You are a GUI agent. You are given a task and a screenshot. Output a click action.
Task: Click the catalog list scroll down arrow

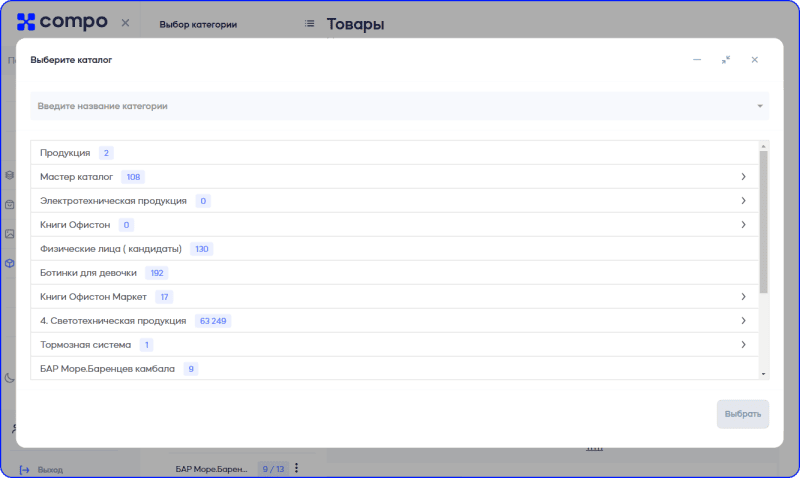click(763, 374)
